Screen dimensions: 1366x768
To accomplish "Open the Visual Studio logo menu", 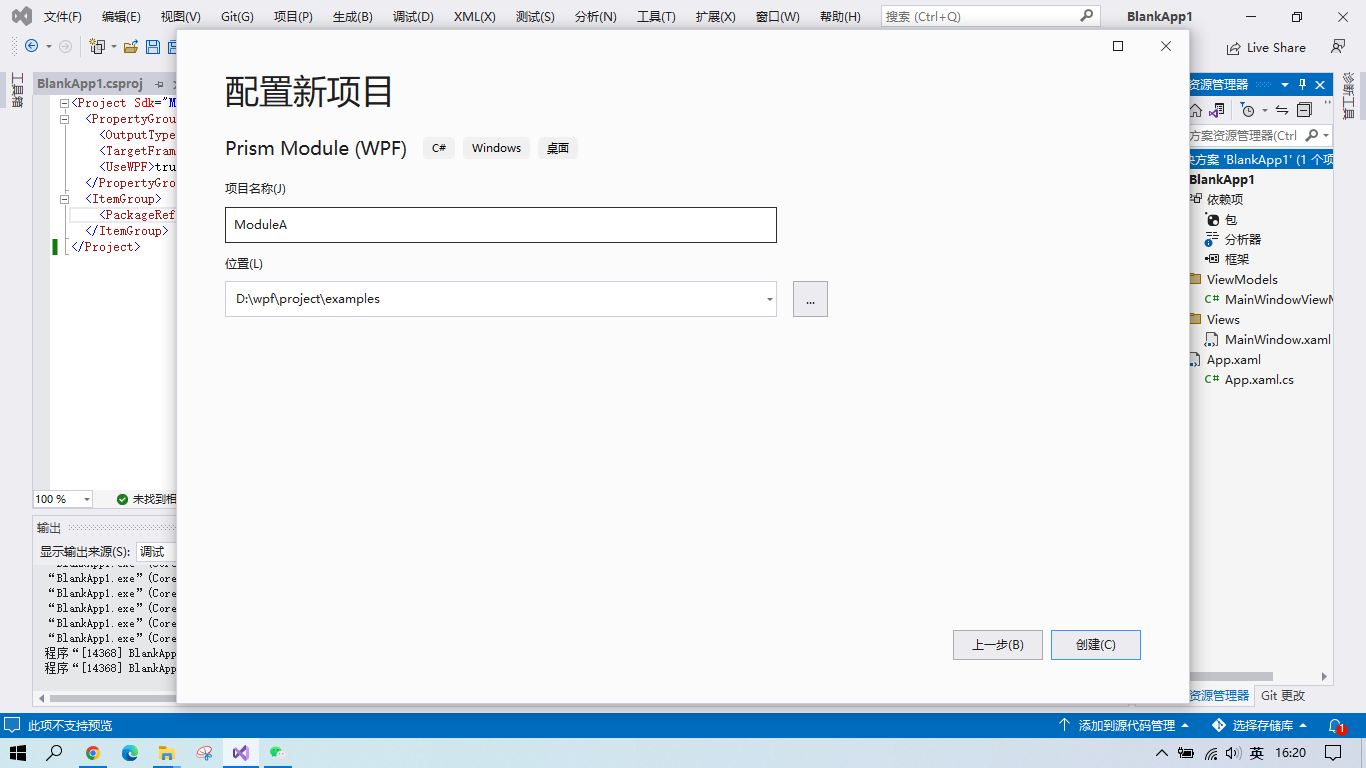I will pos(21,16).
